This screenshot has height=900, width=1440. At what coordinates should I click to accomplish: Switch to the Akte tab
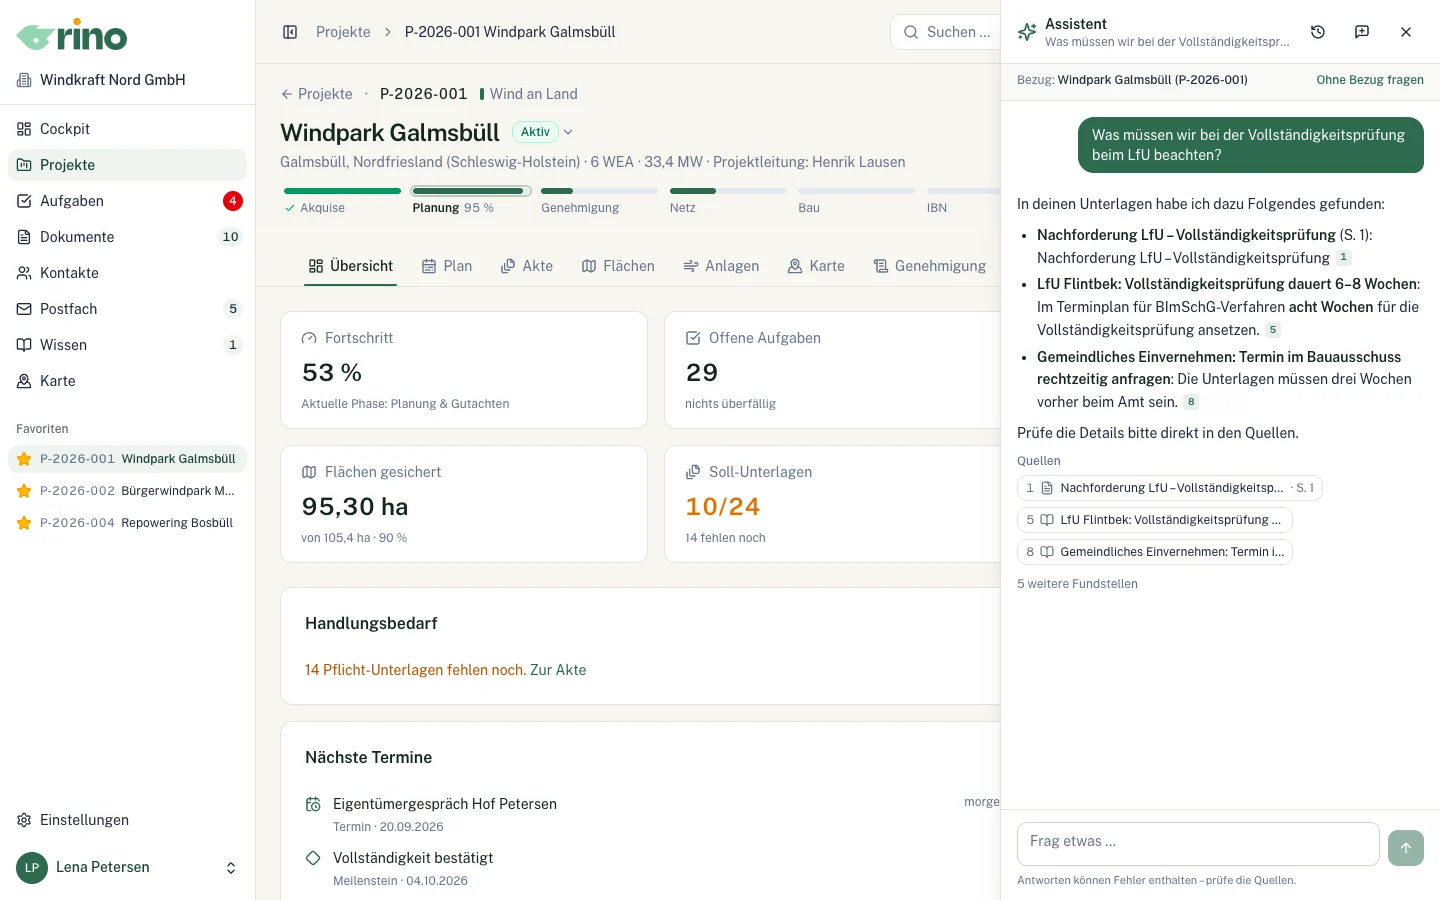coord(527,266)
